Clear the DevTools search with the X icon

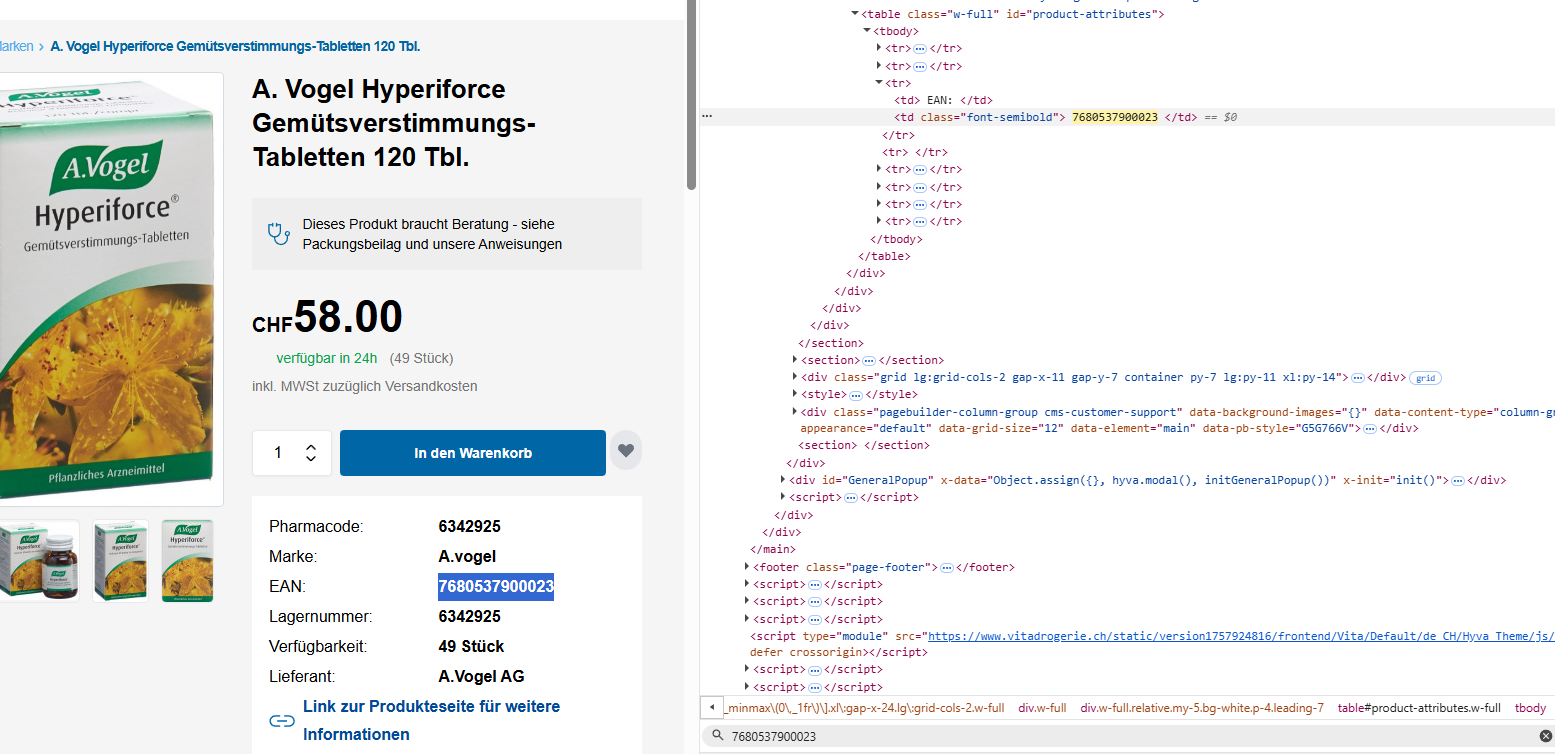[1545, 737]
